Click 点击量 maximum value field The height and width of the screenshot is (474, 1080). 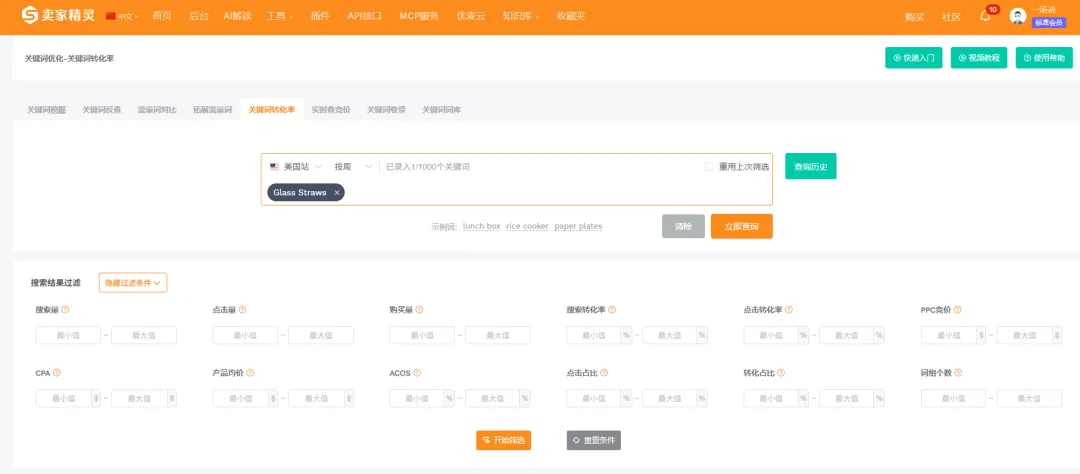pyautogui.click(x=321, y=336)
